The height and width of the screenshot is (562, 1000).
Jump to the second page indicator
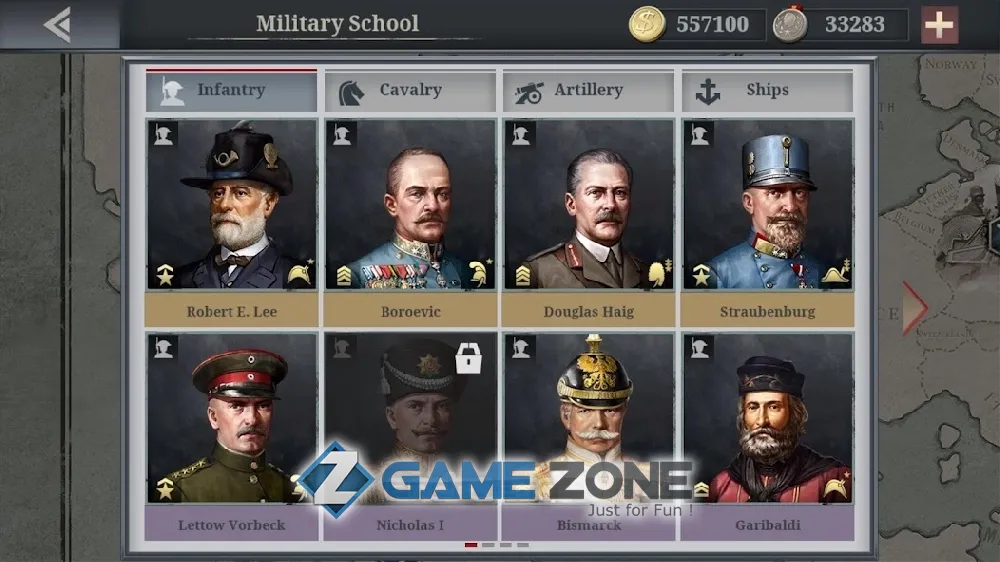tap(488, 545)
